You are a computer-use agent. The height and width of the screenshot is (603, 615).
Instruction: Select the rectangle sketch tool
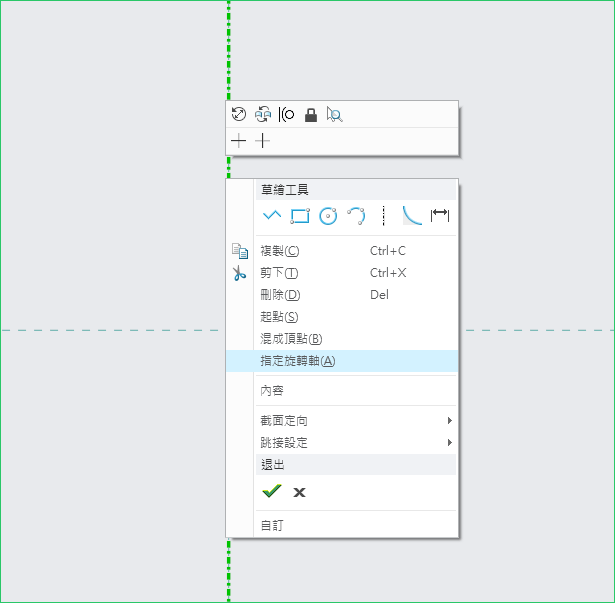pos(300,215)
